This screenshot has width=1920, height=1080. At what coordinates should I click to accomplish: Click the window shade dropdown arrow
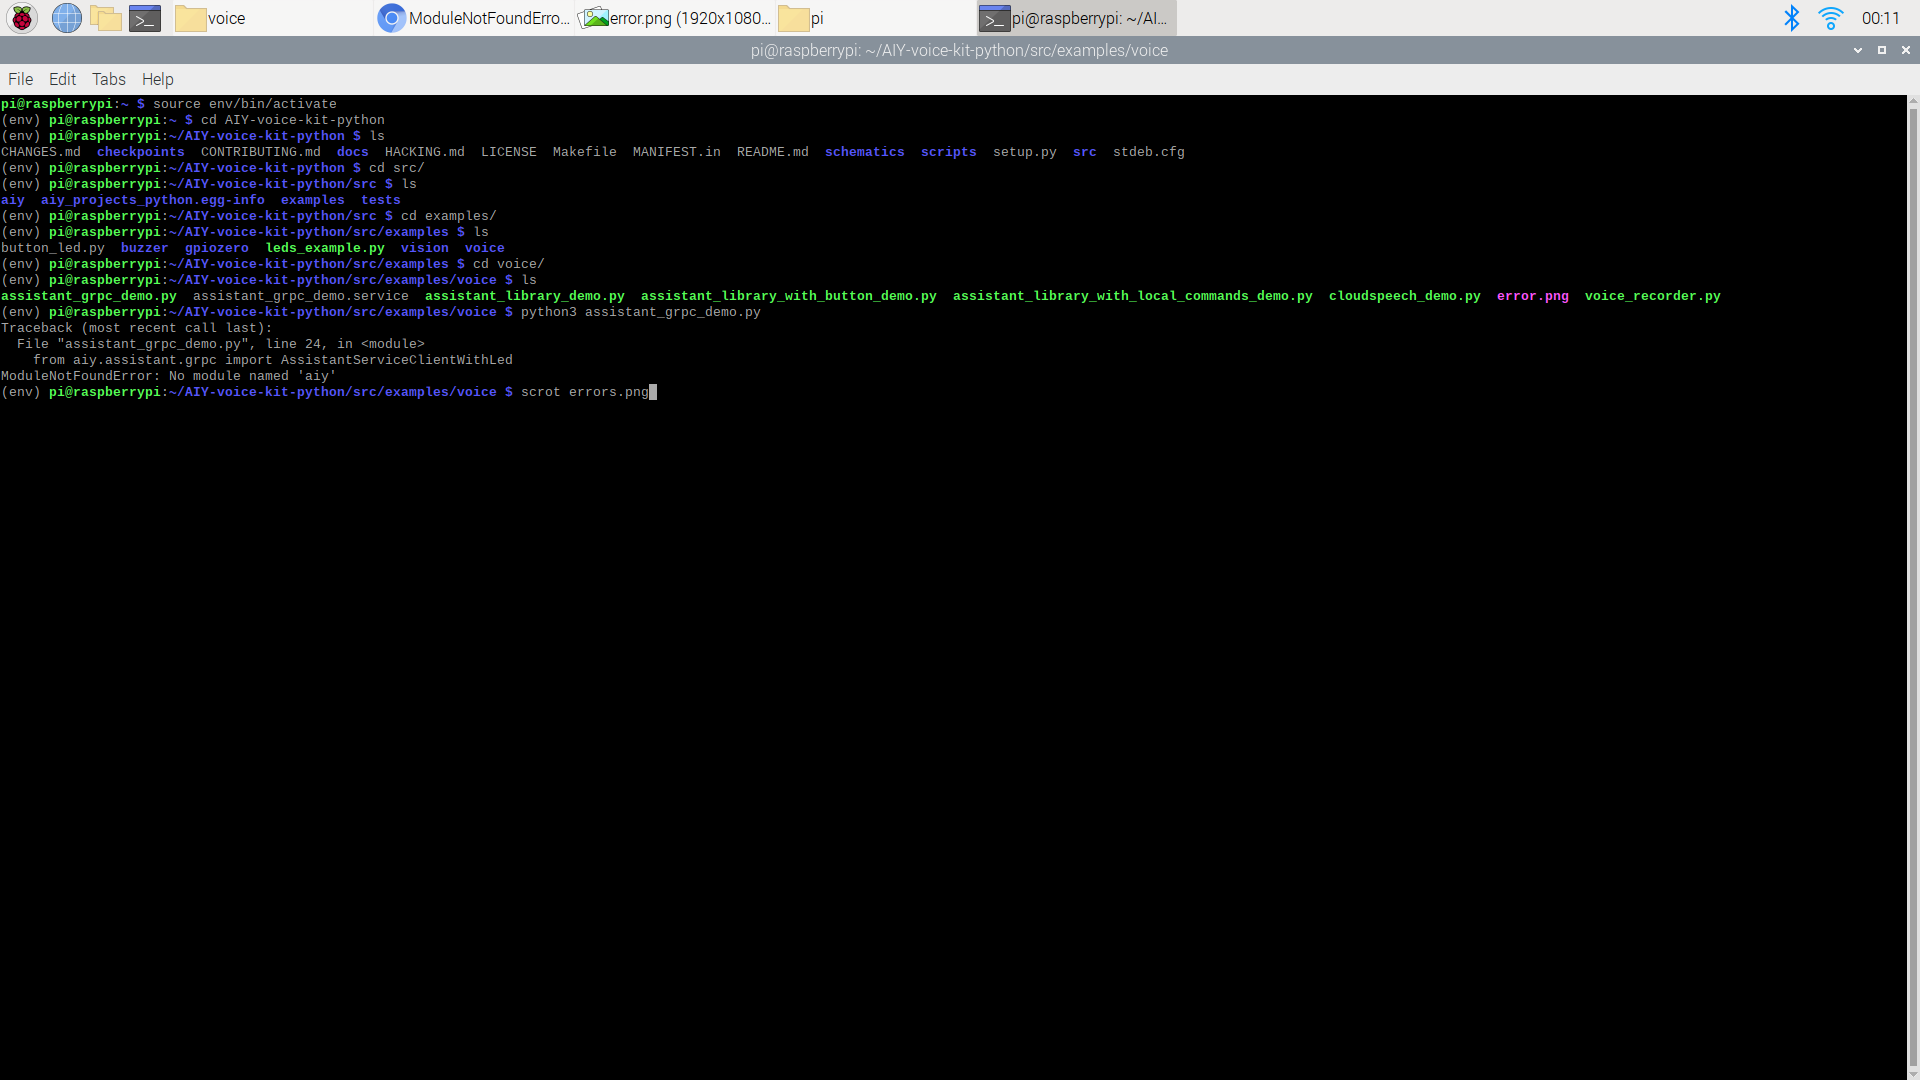1858,50
